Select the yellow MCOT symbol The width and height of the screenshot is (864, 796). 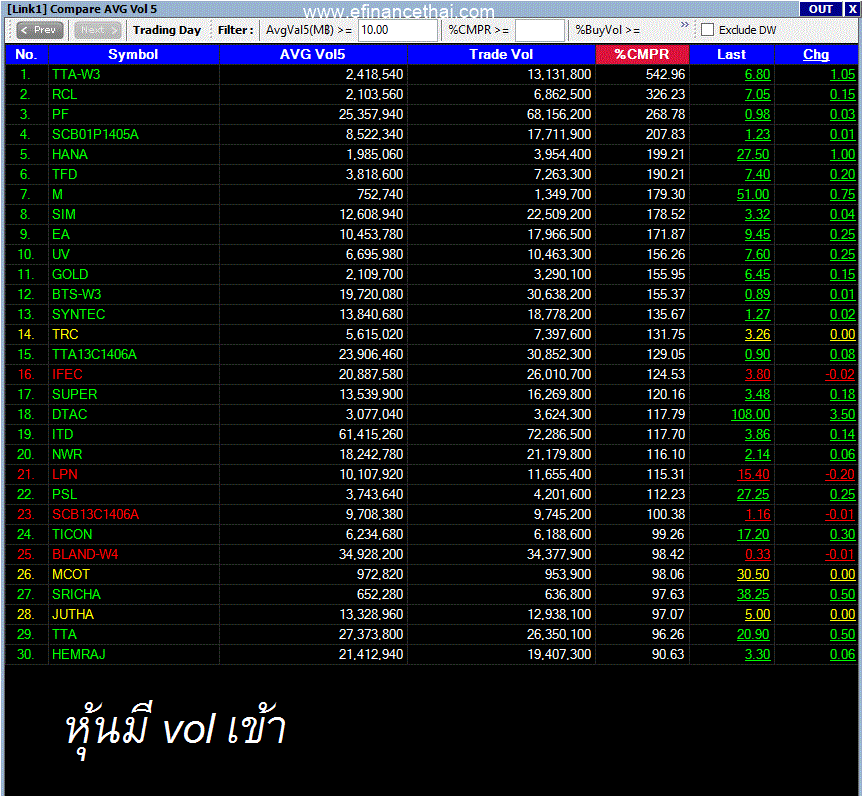point(71,575)
